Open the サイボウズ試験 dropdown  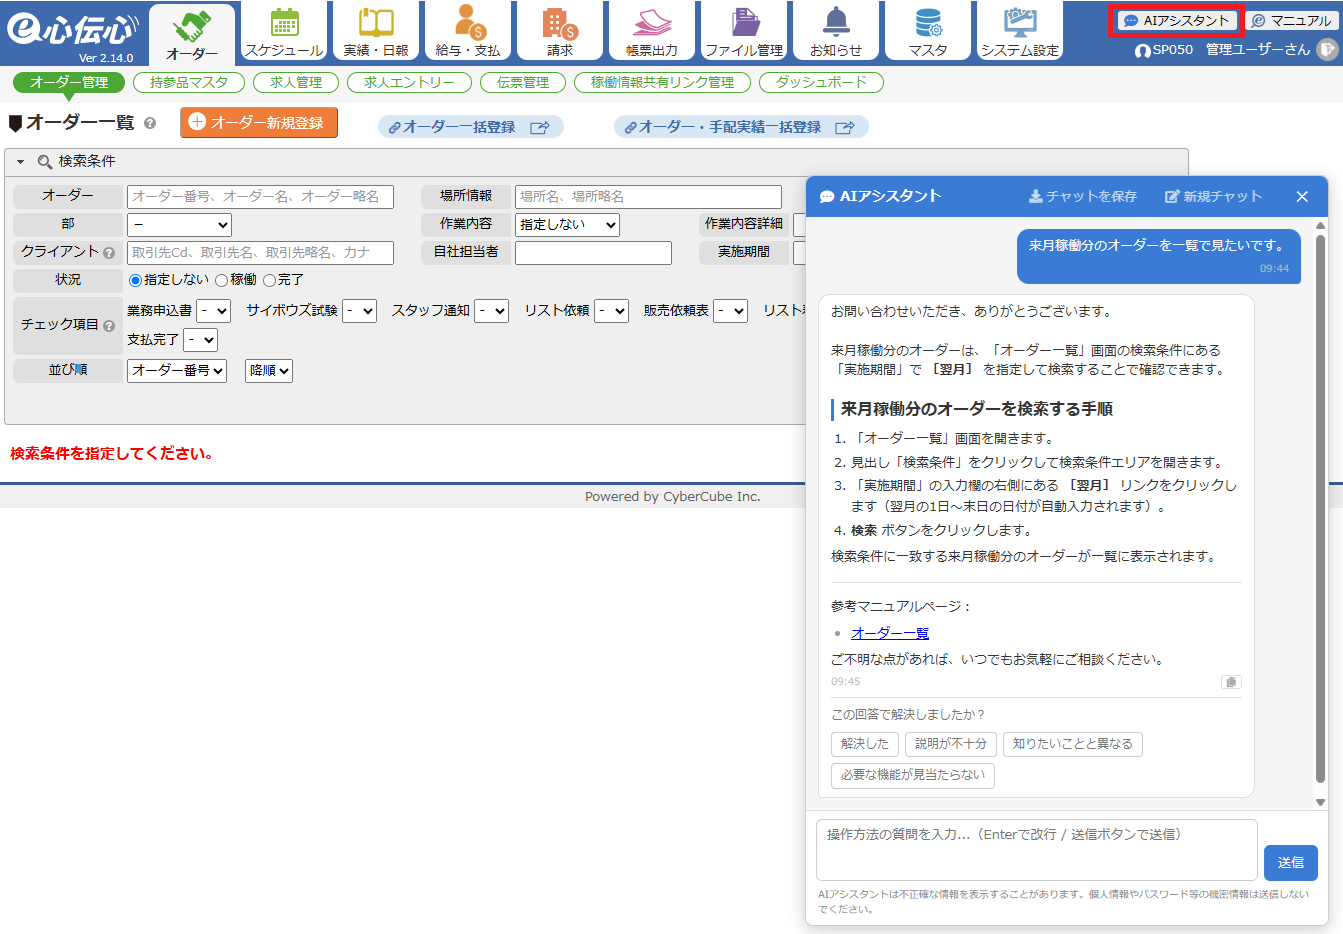click(x=359, y=311)
